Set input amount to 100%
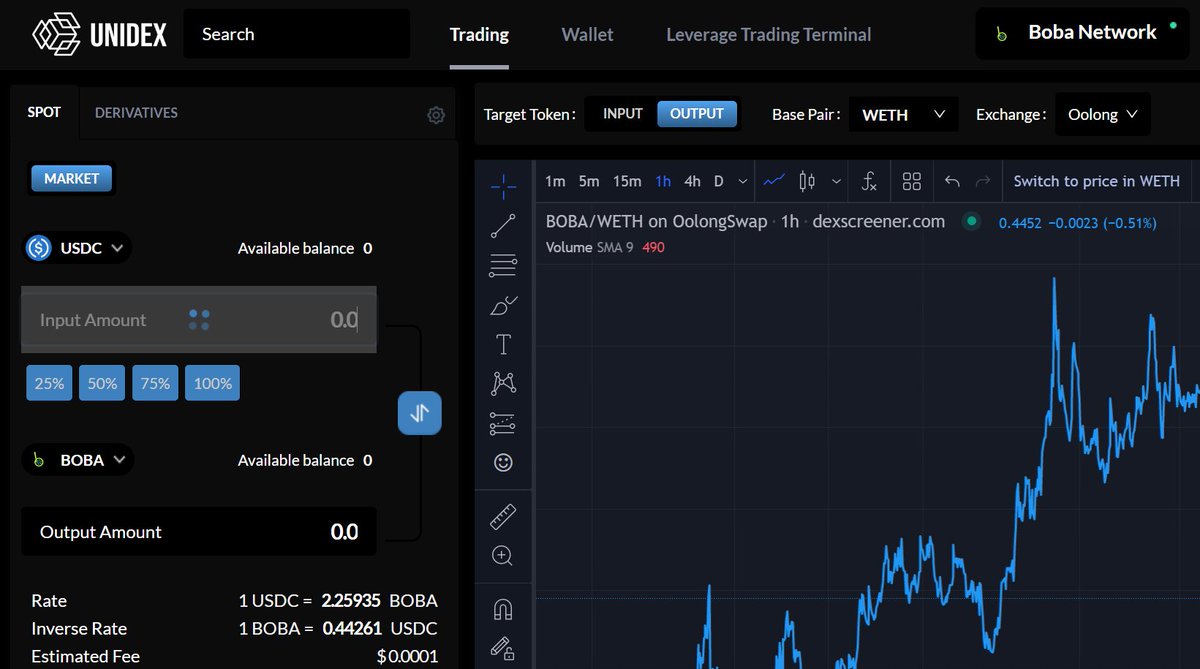 (x=212, y=383)
